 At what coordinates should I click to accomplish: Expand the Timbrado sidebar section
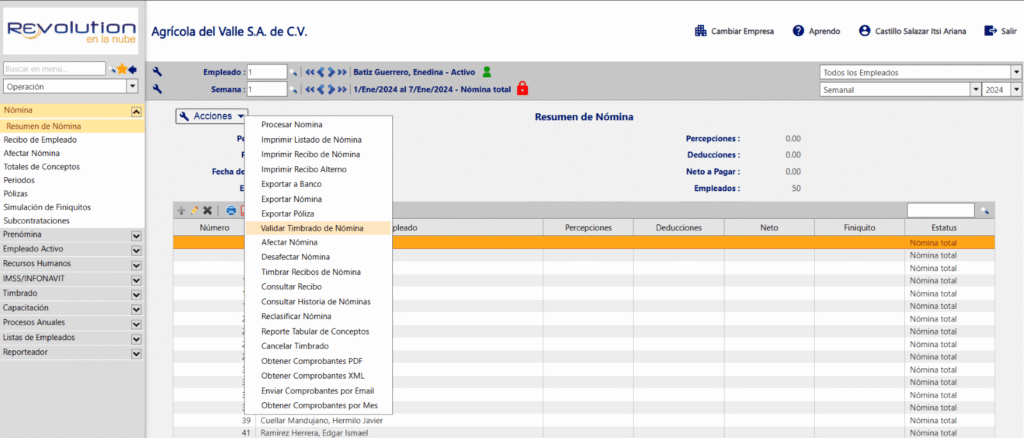point(136,294)
